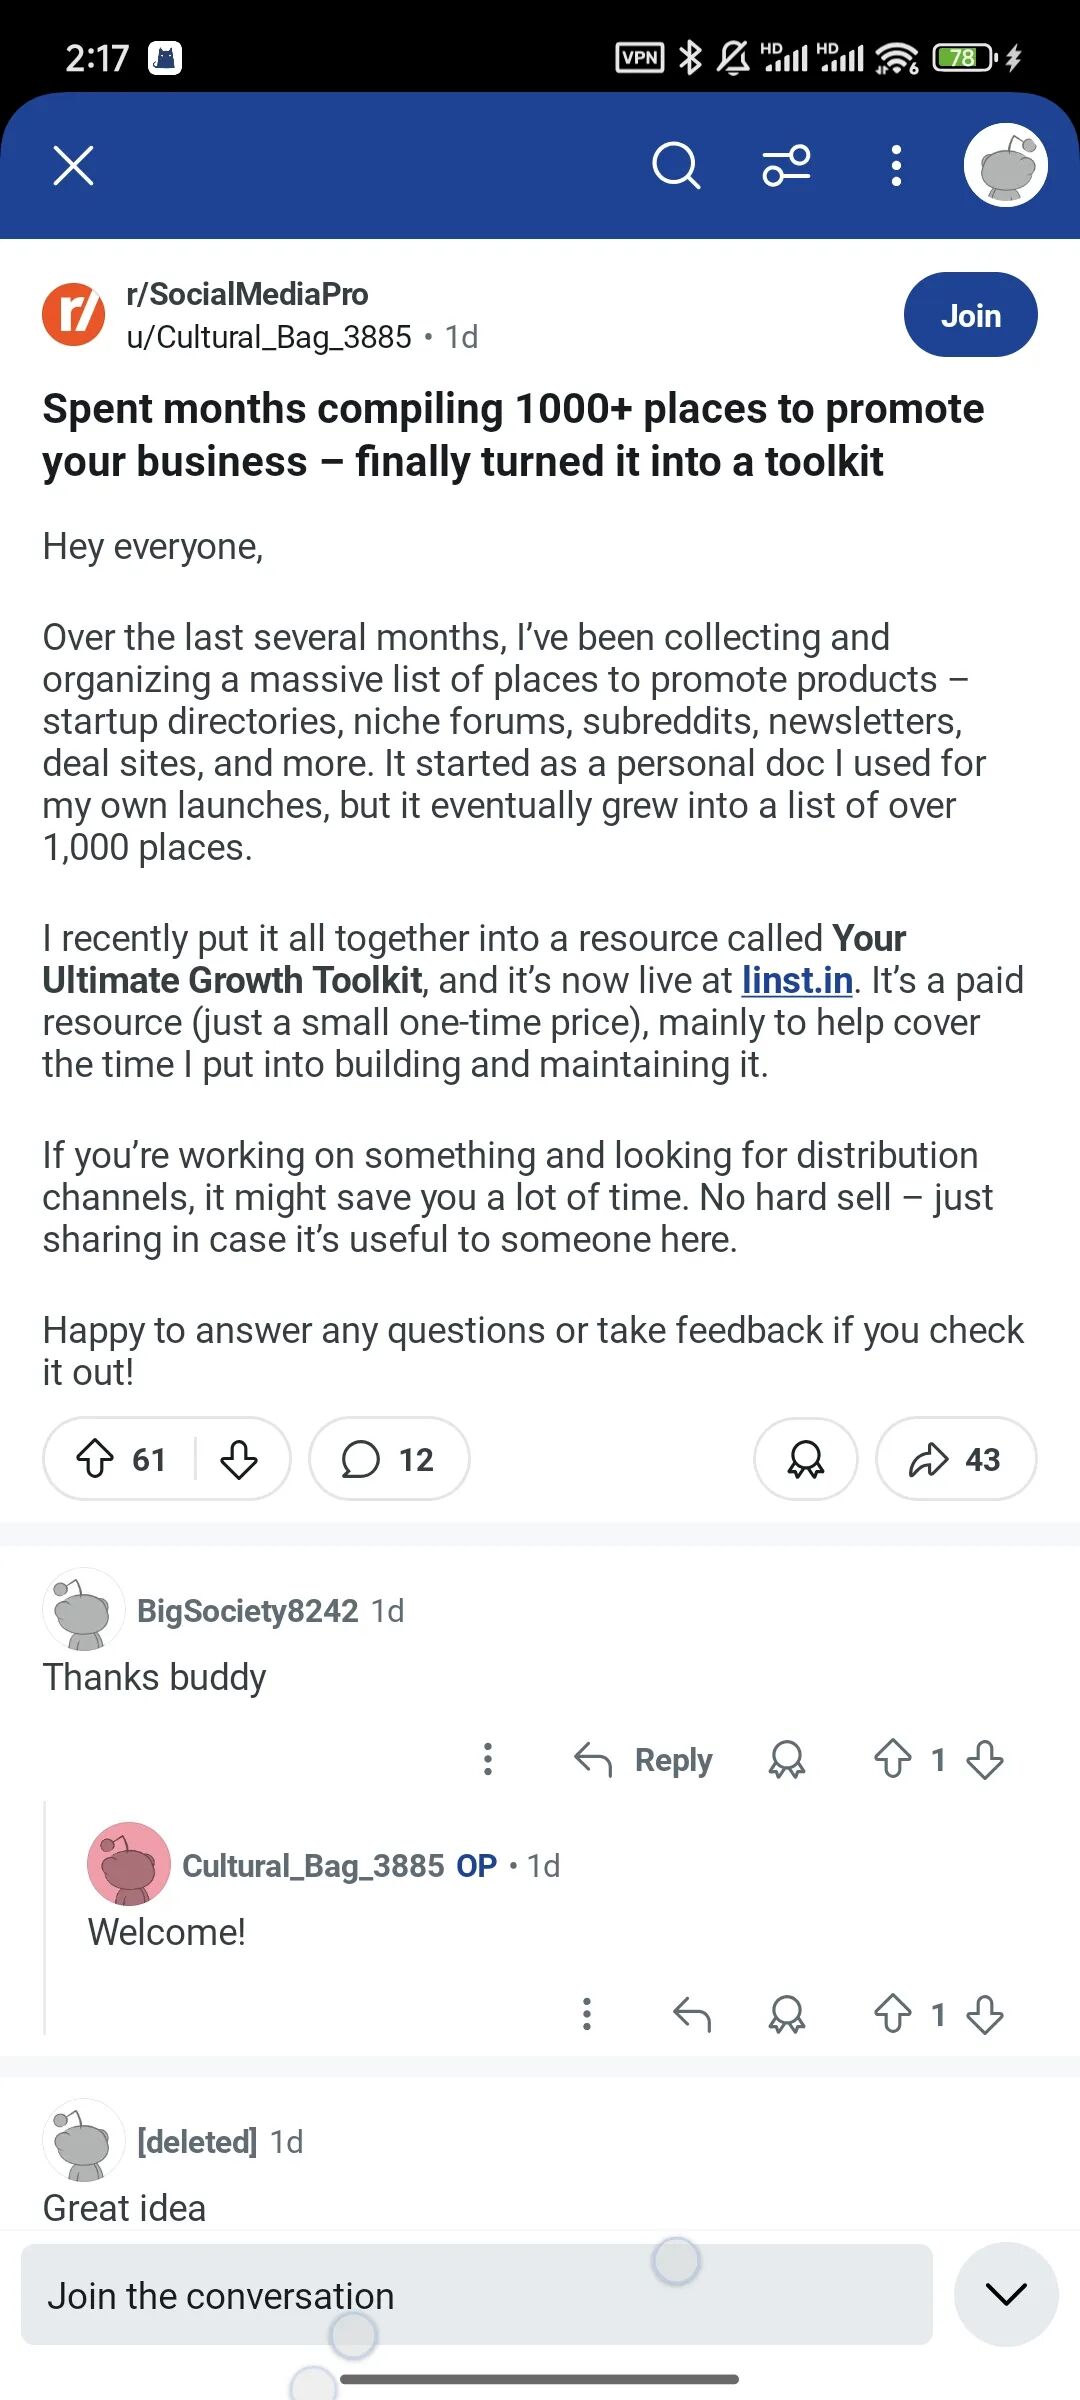Expand the chevron beside Join the conversation
Viewport: 1080px width, 2400px height.
click(x=1006, y=2294)
